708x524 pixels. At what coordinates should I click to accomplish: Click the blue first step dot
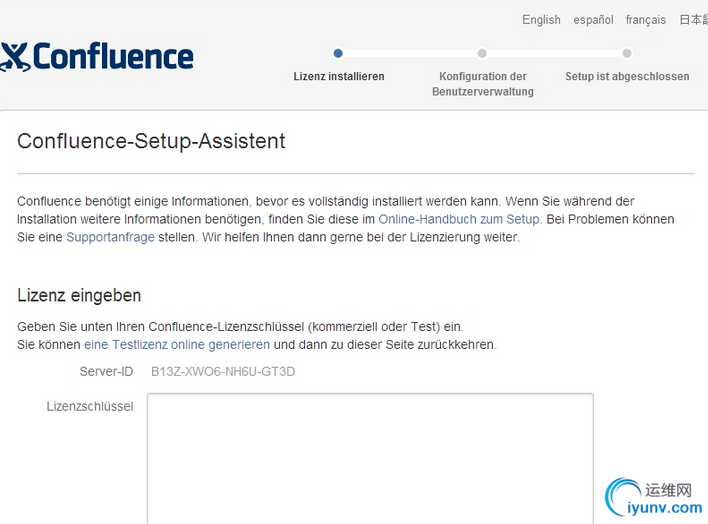[338, 53]
